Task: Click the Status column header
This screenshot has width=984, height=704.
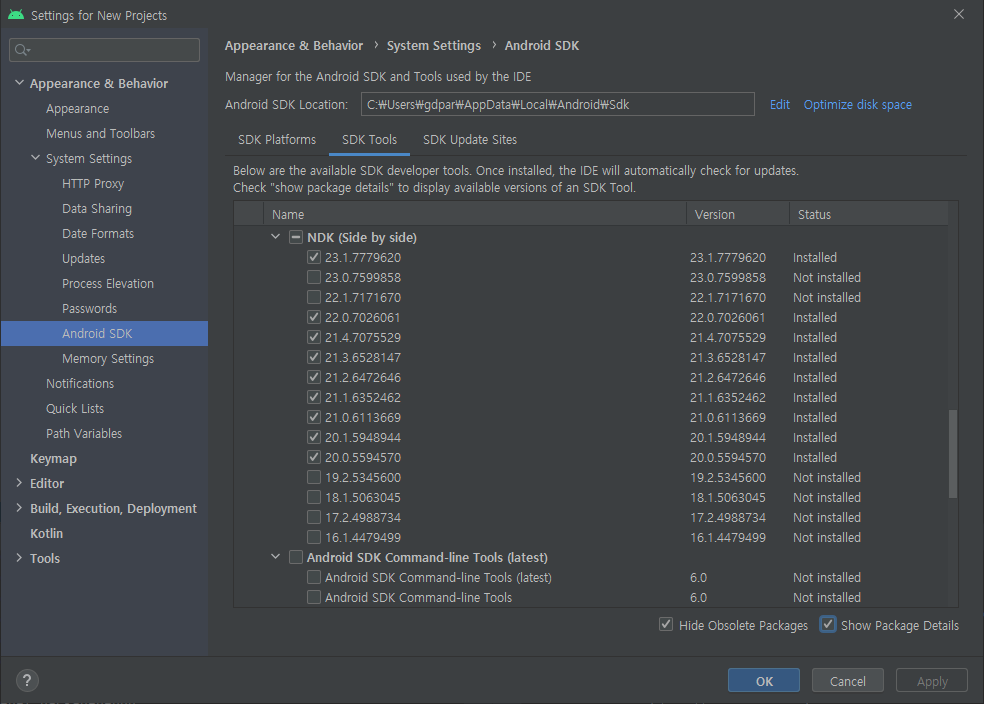Action: 869,214
